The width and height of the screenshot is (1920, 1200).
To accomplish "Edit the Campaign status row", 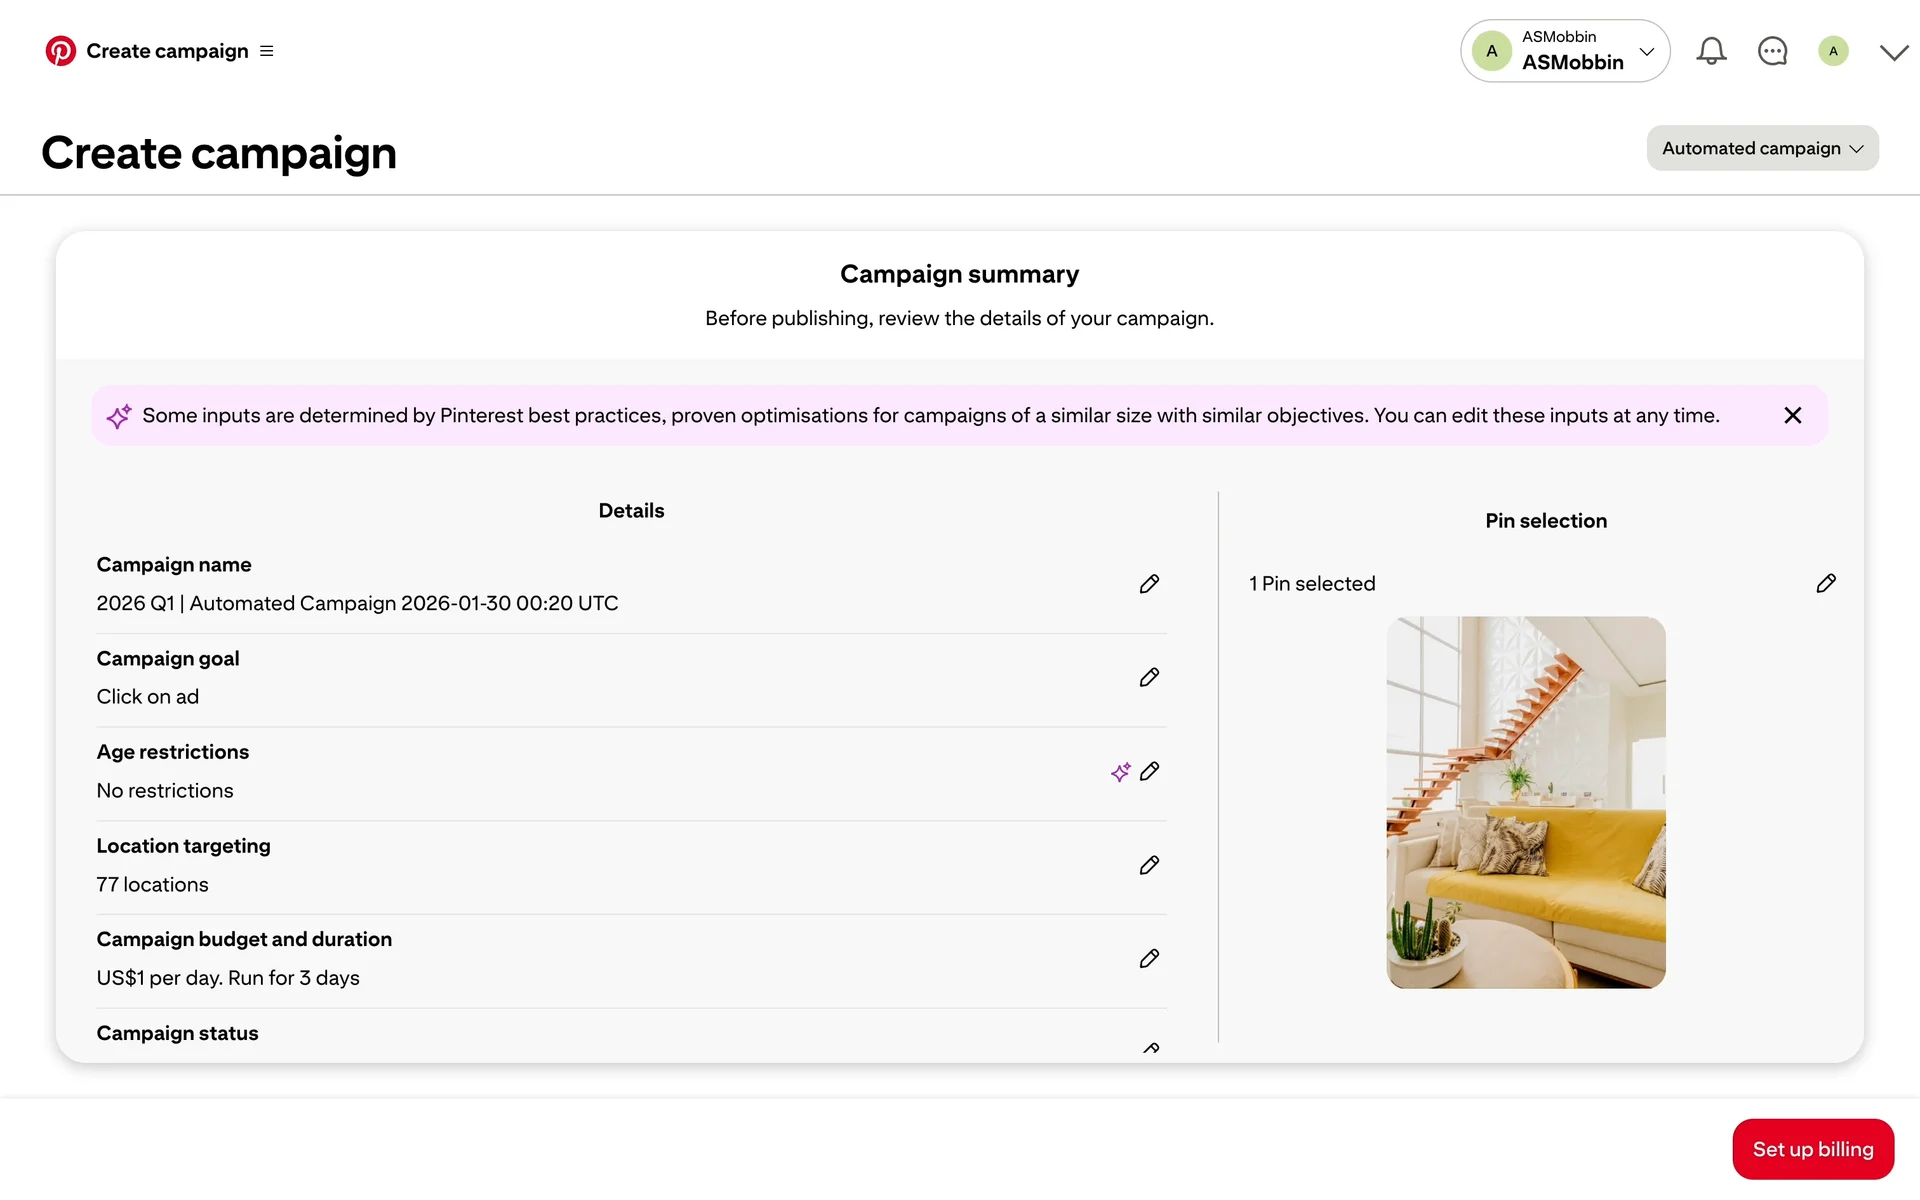I will pyautogui.click(x=1150, y=1047).
